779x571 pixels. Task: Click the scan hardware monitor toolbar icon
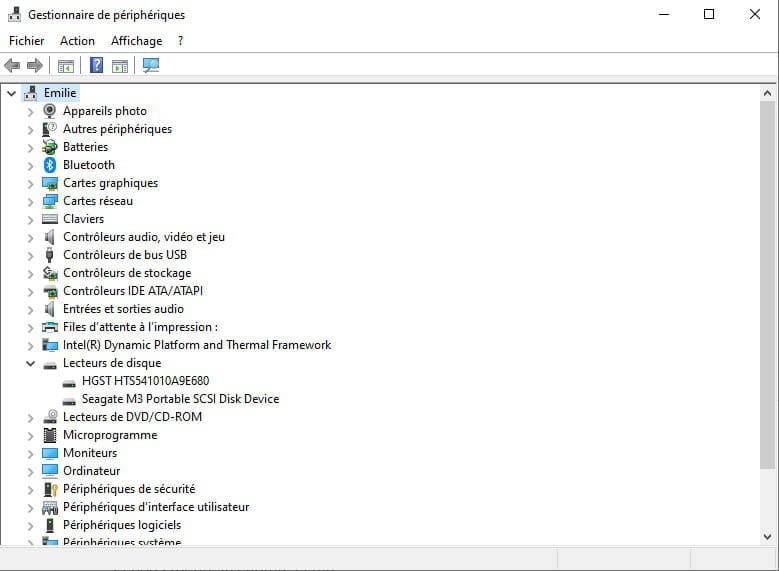[x=151, y=66]
